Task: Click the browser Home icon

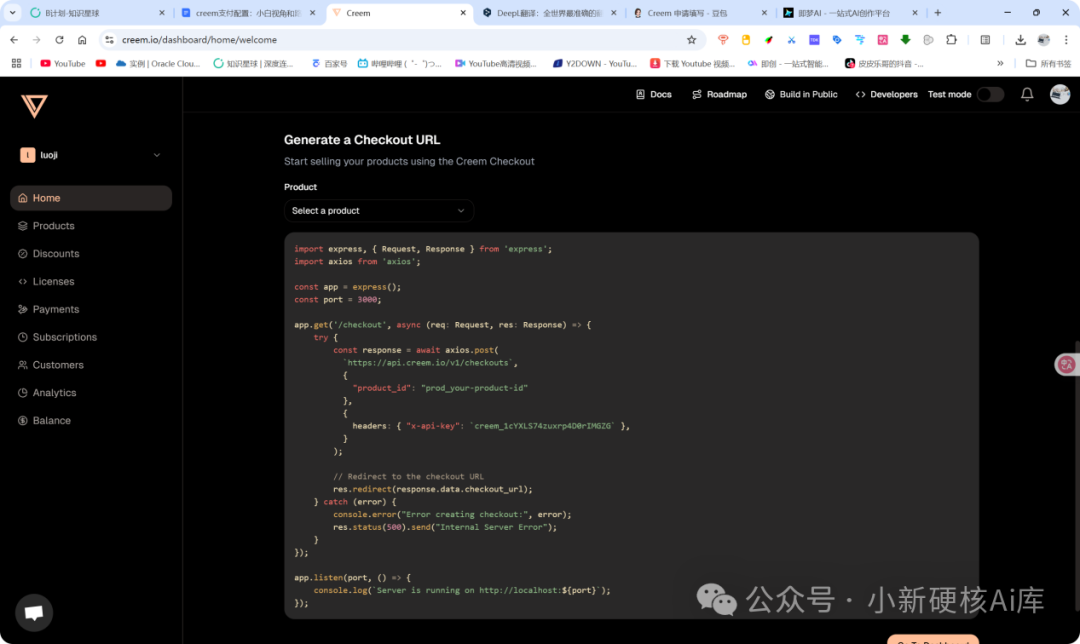Action: click(82, 40)
